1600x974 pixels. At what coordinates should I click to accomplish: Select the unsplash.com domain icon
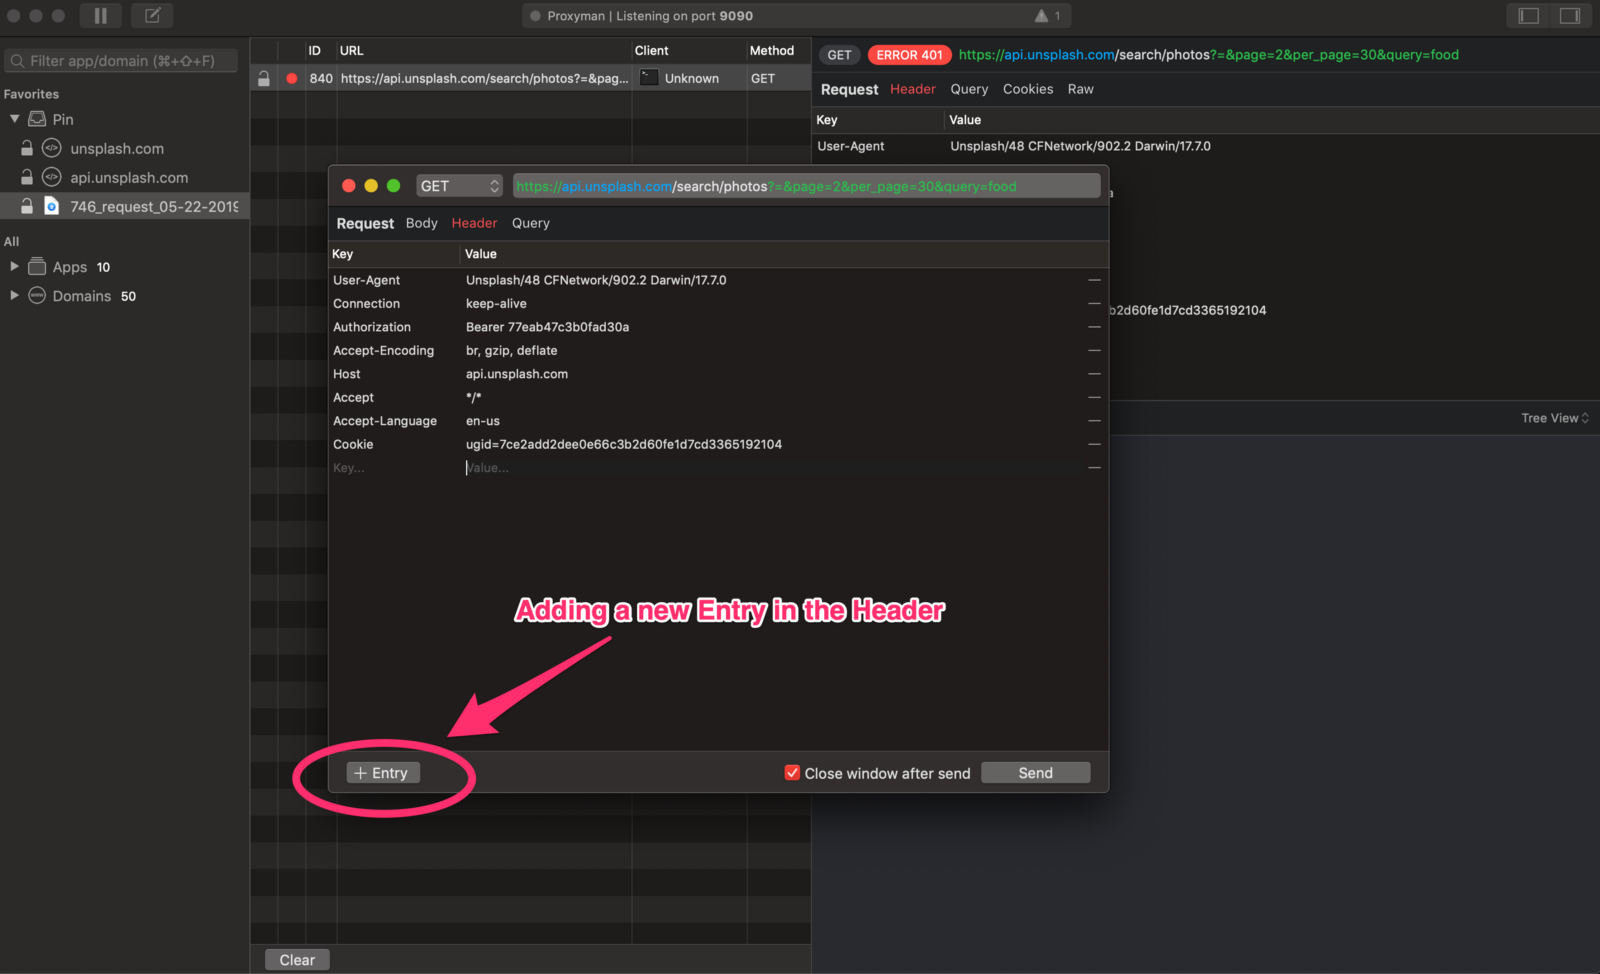coord(52,148)
